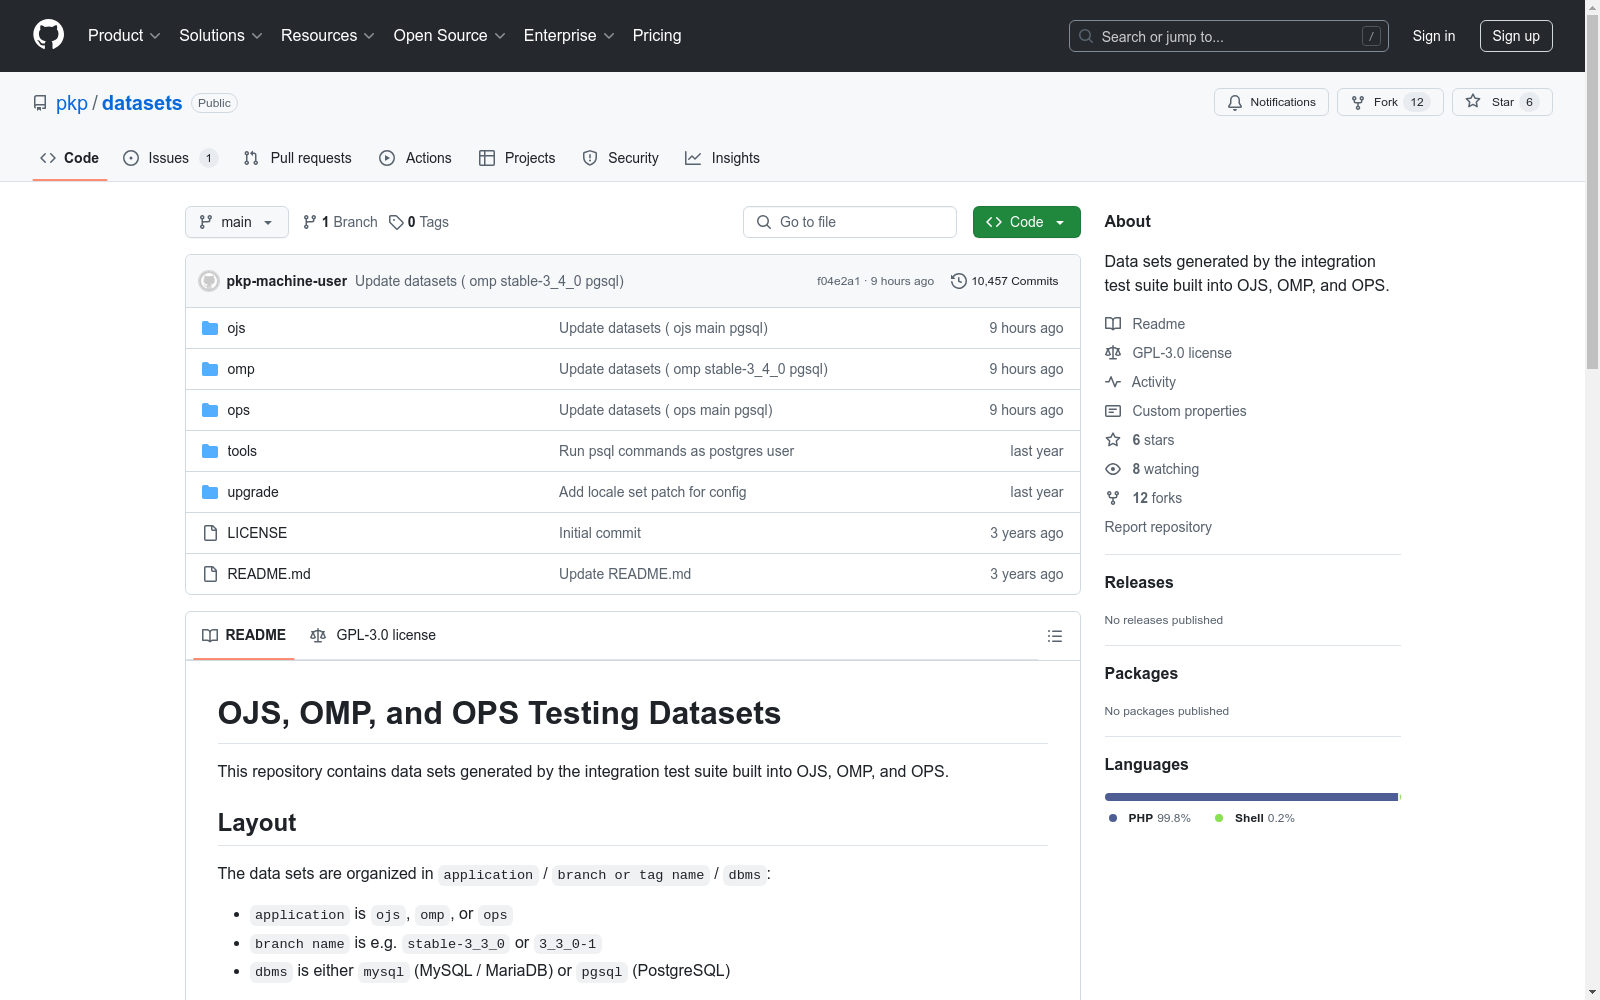Click the Releases heading link
The image size is (1600, 1000).
pos(1139,583)
